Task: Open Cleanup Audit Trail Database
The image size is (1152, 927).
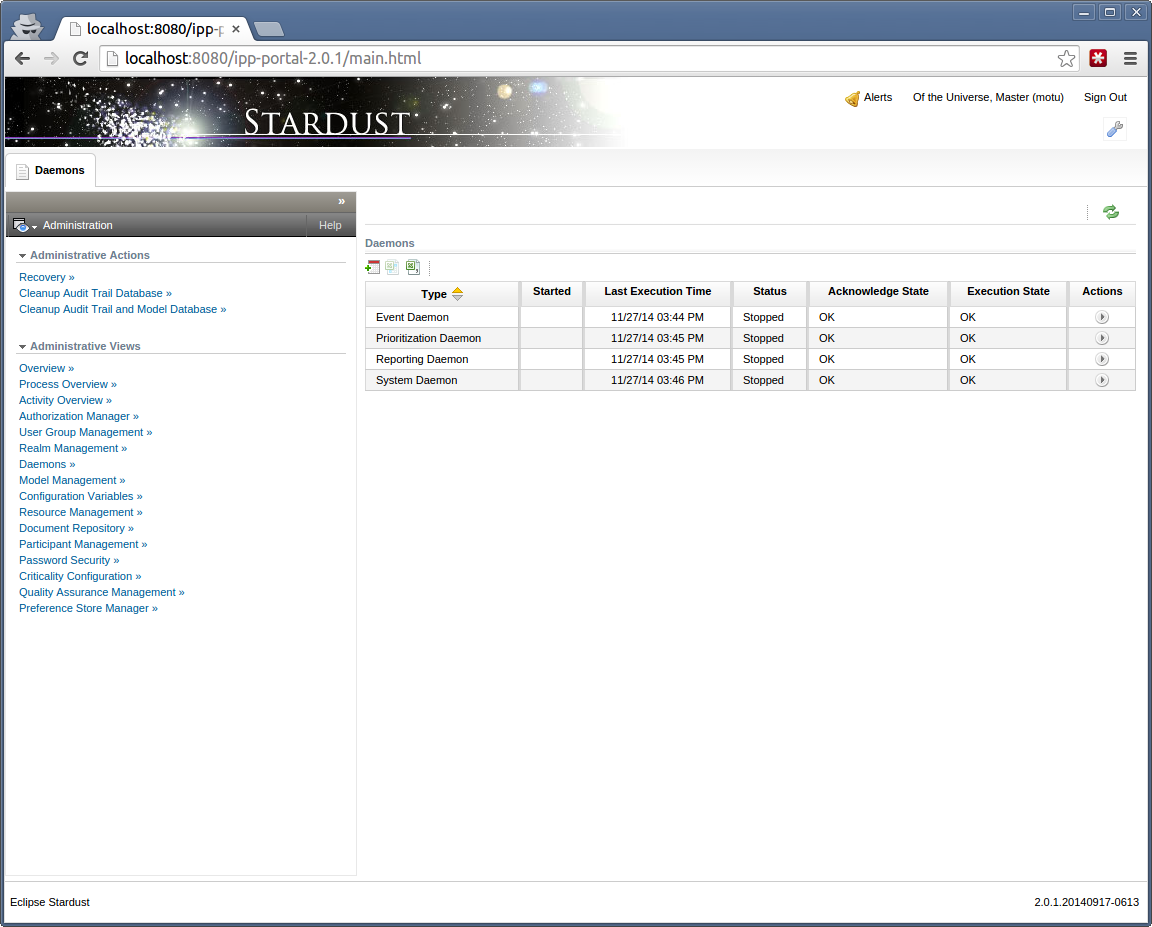Action: click(x=96, y=294)
